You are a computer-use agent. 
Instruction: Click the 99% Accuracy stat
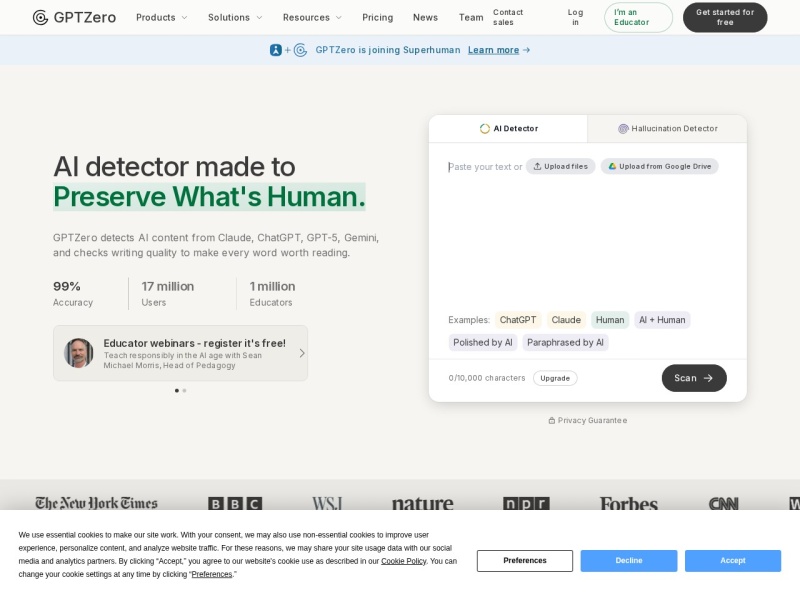73,294
